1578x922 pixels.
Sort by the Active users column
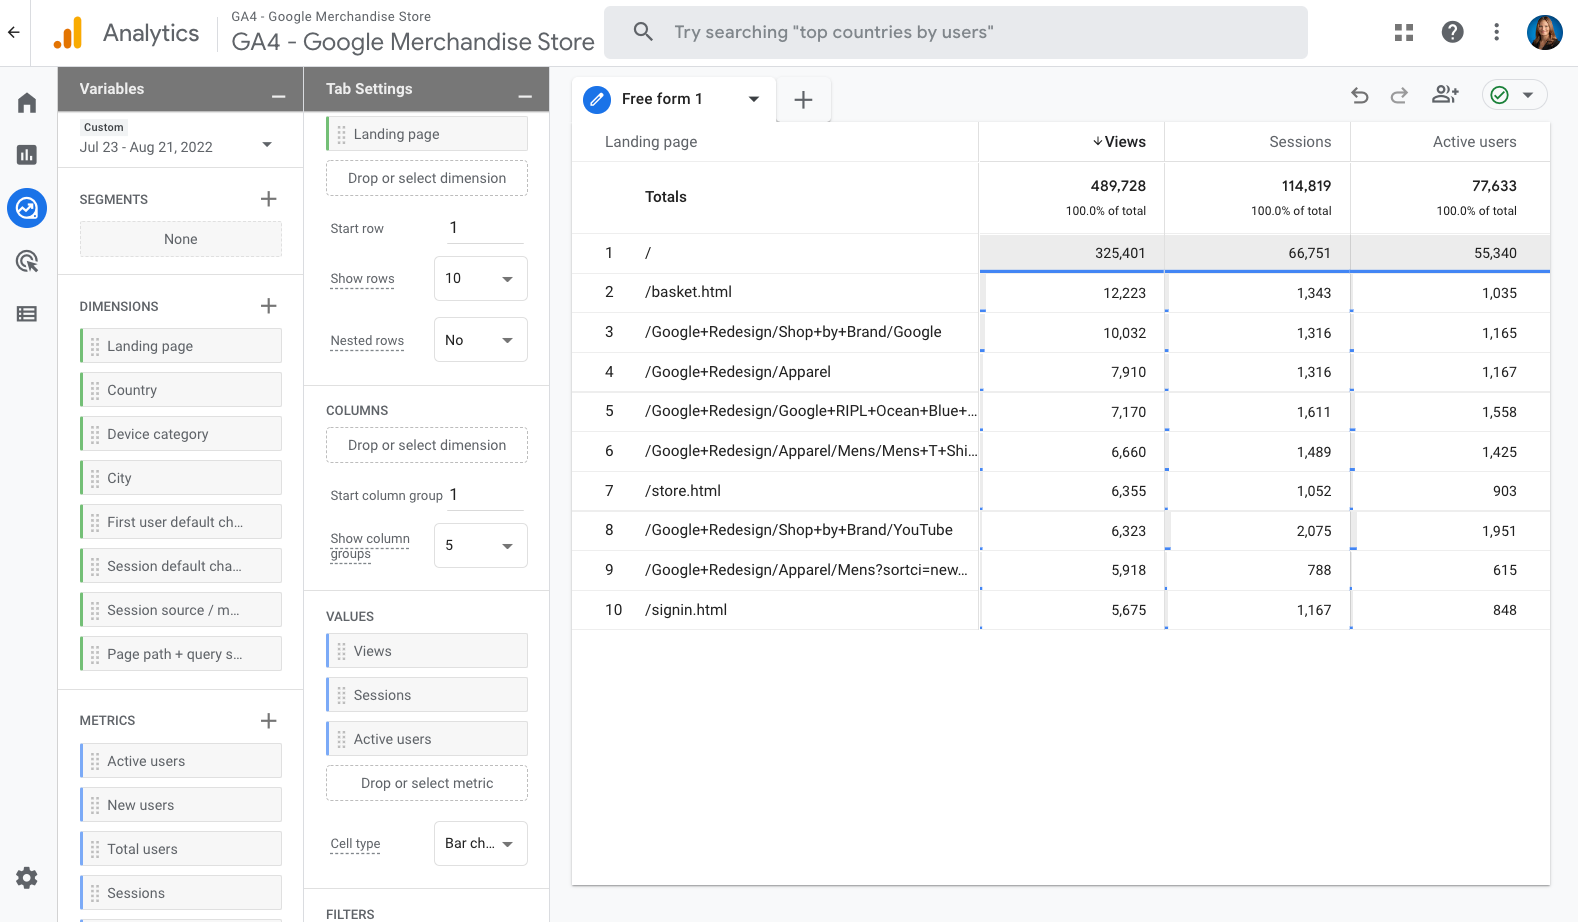click(x=1474, y=142)
